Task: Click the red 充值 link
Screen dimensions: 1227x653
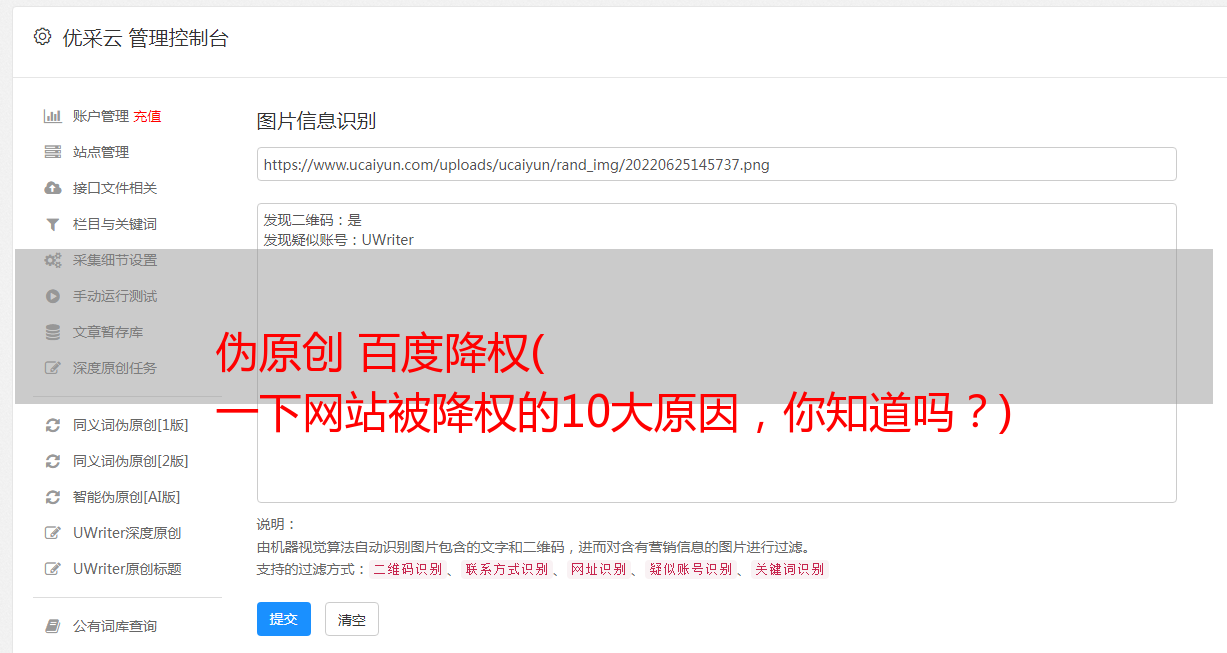Action: (147, 116)
